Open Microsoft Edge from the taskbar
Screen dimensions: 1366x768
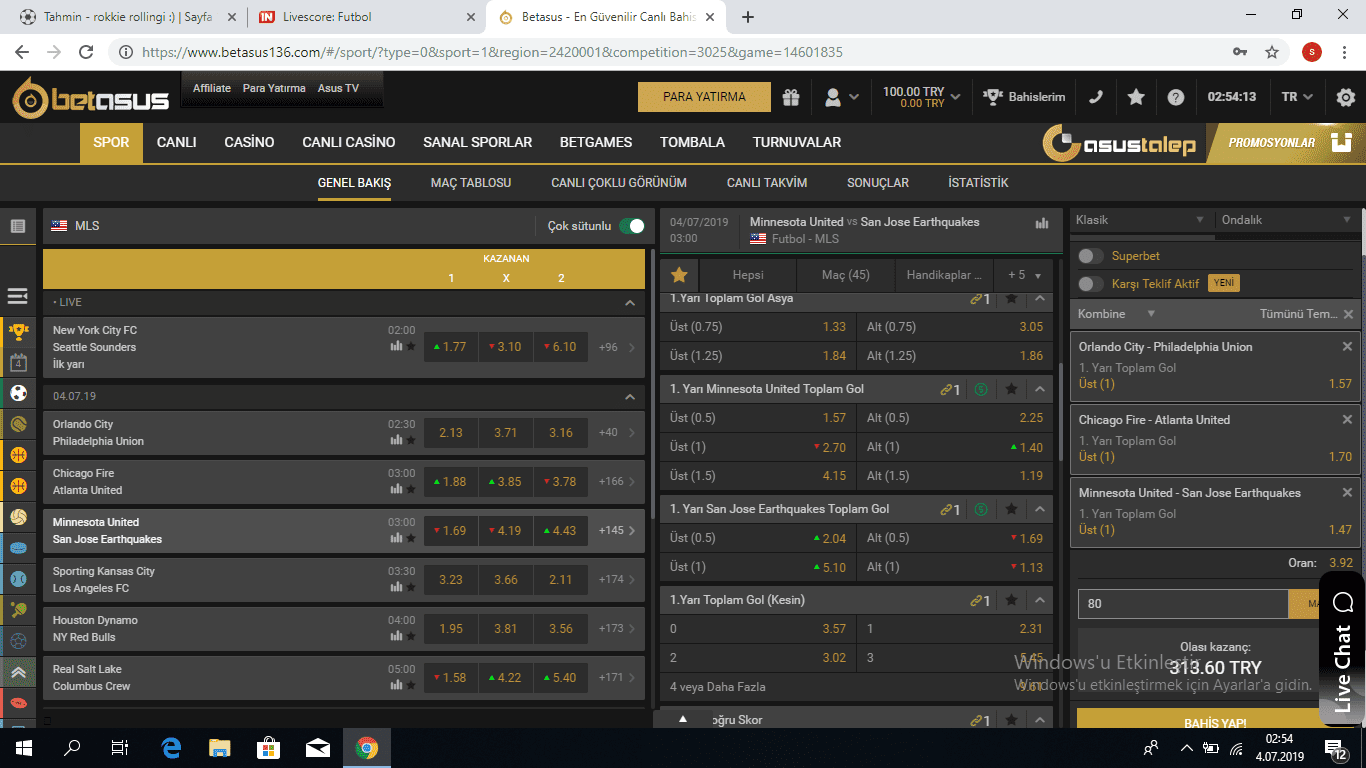tap(171, 747)
